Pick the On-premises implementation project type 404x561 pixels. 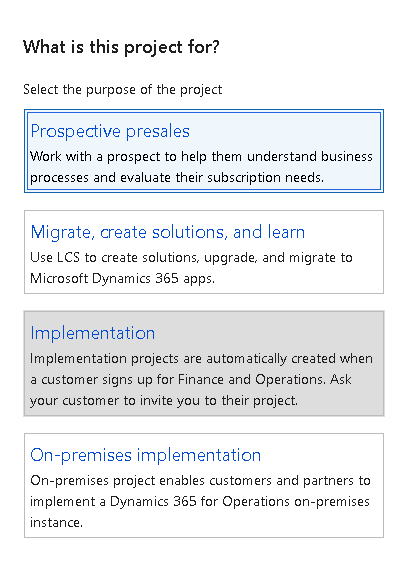pyautogui.click(x=204, y=486)
